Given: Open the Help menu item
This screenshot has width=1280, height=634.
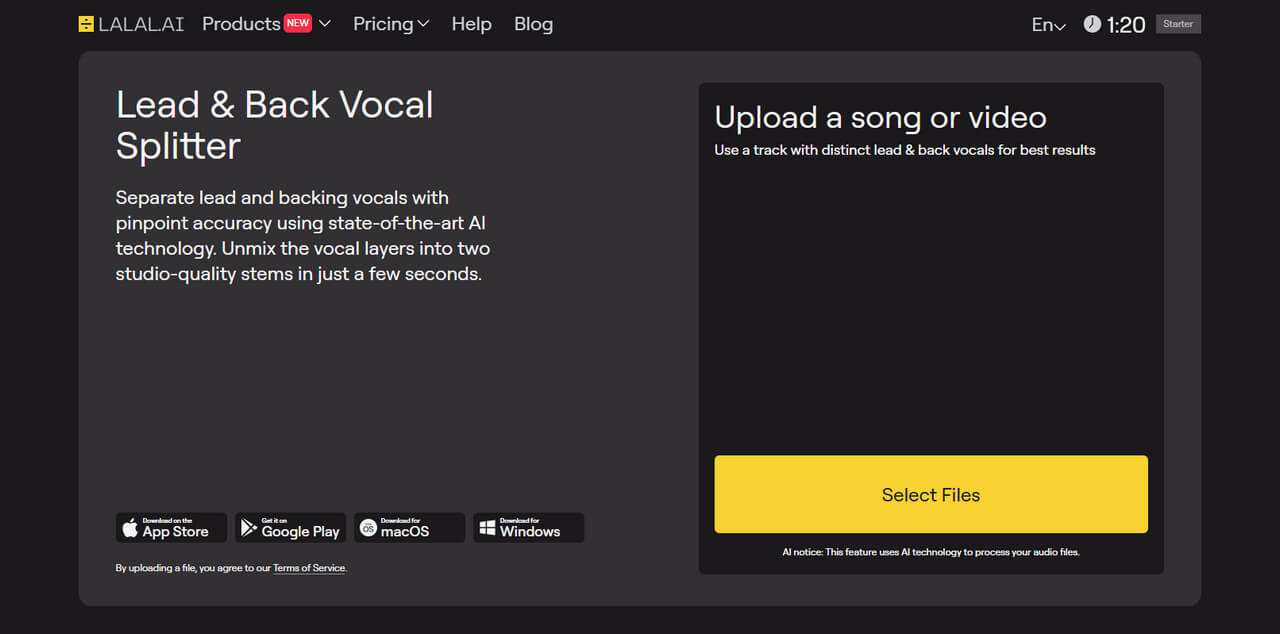Looking at the screenshot, I should pos(471,24).
